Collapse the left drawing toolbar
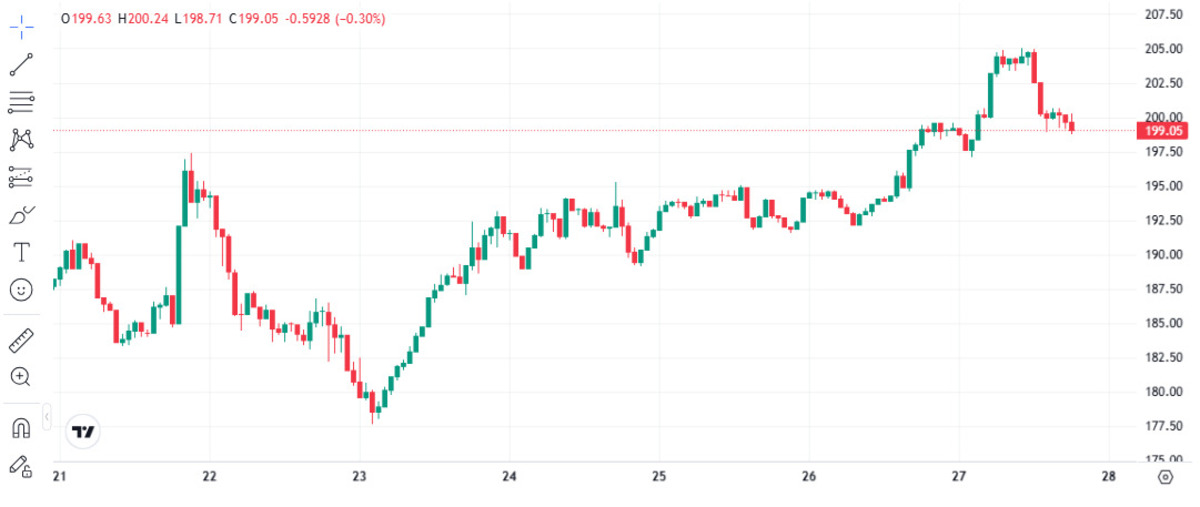The height and width of the screenshot is (507, 1200). pyautogui.click(x=46, y=415)
